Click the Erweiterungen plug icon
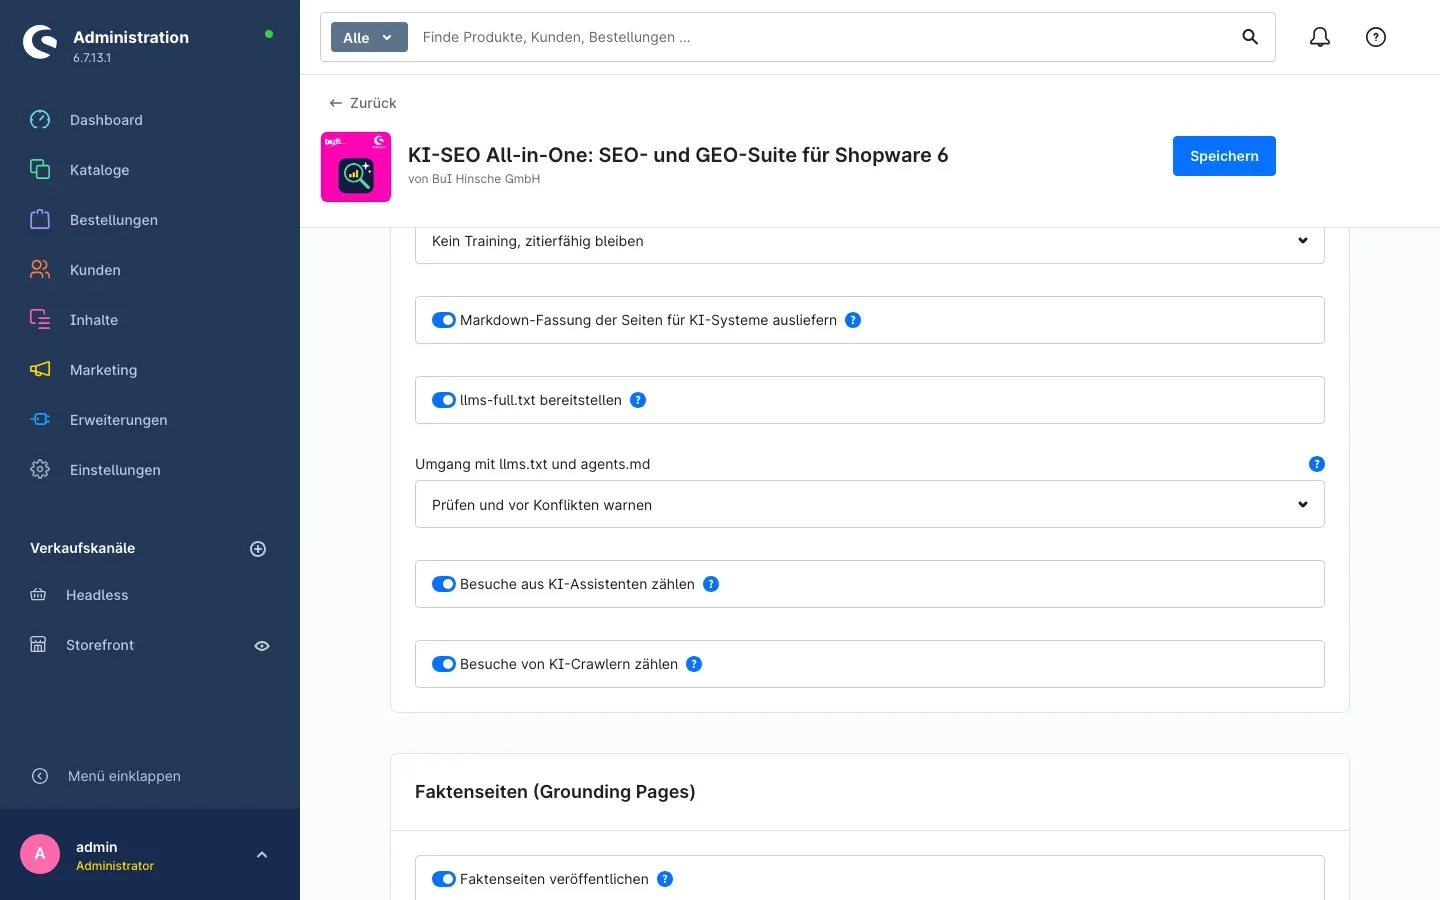Image resolution: width=1440 pixels, height=900 pixels. (40, 420)
